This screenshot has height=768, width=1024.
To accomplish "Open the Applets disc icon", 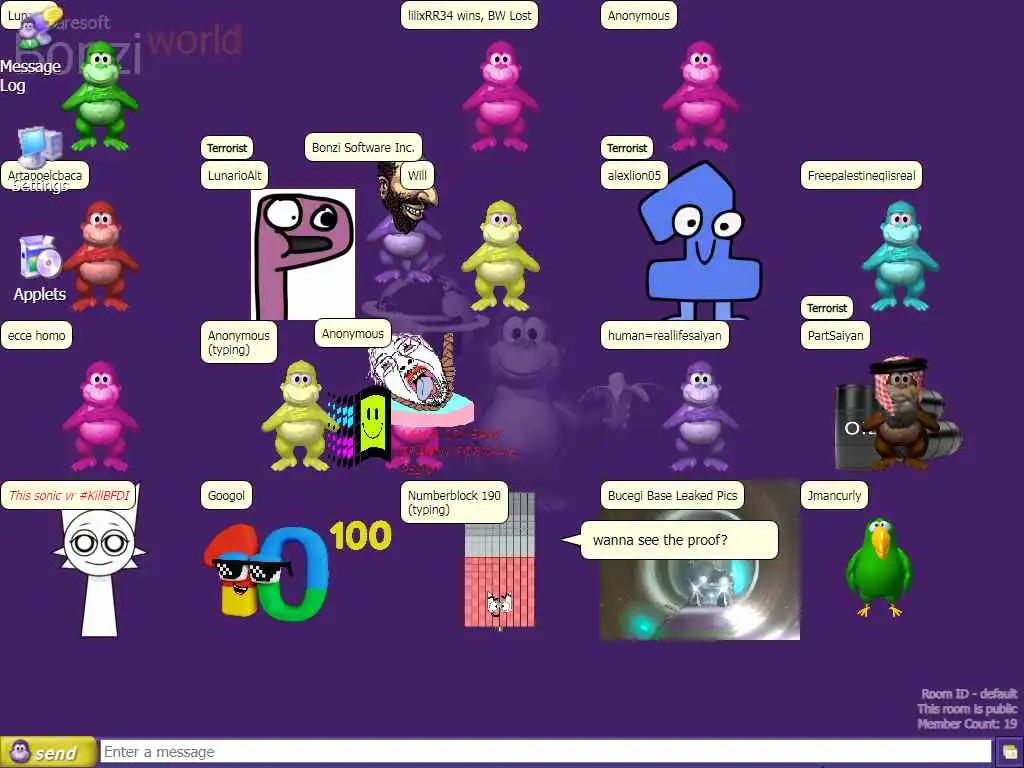I will click(40, 257).
